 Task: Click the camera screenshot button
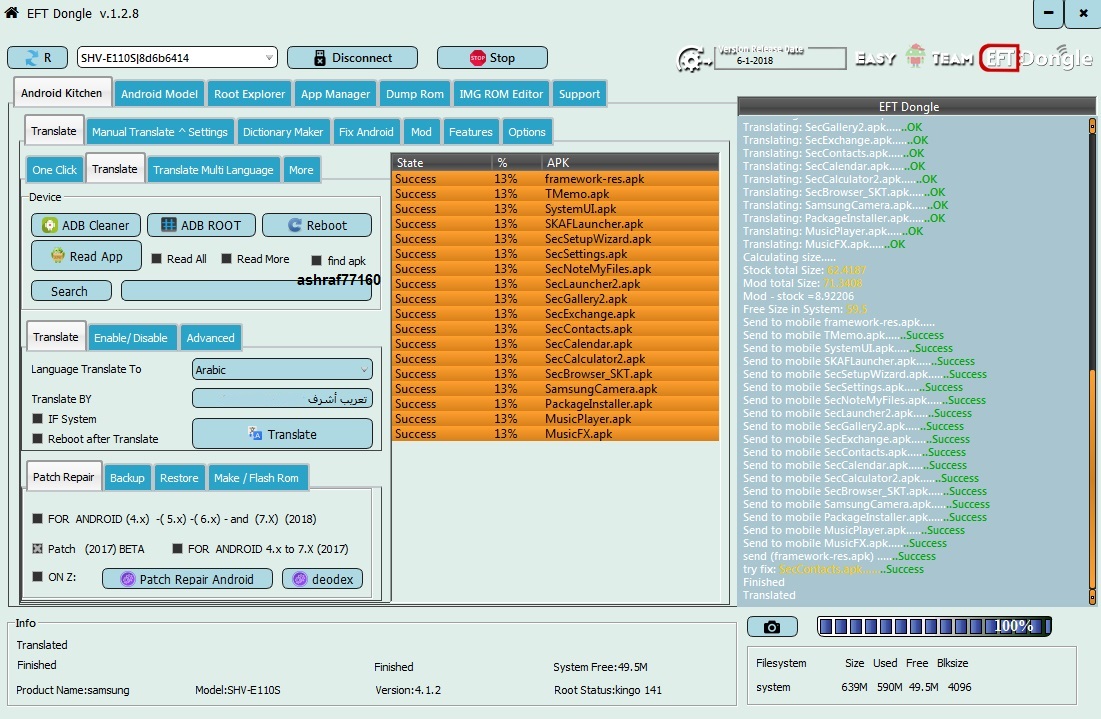[x=772, y=626]
